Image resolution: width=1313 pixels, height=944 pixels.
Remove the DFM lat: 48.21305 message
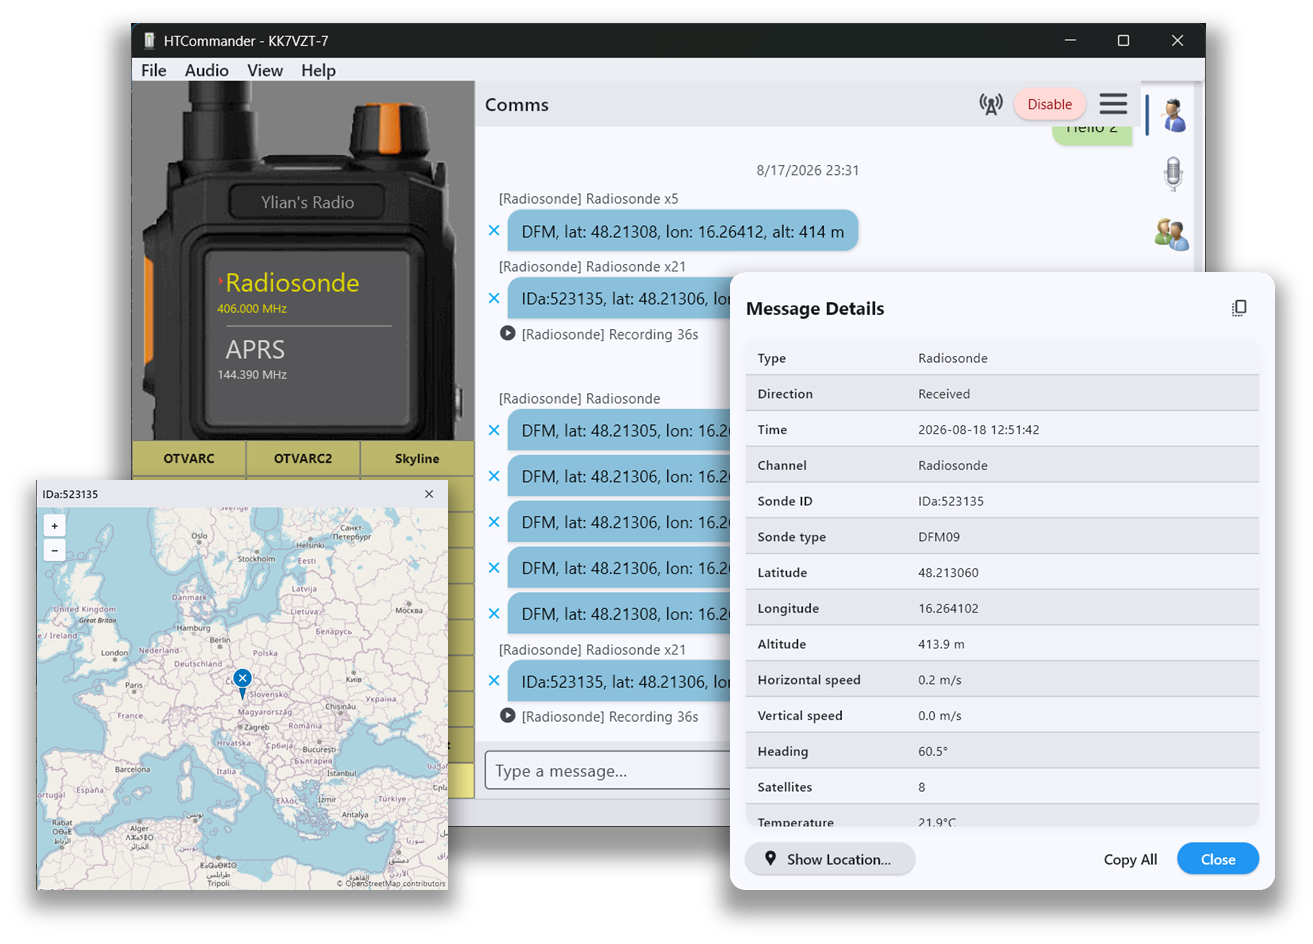tap(494, 430)
